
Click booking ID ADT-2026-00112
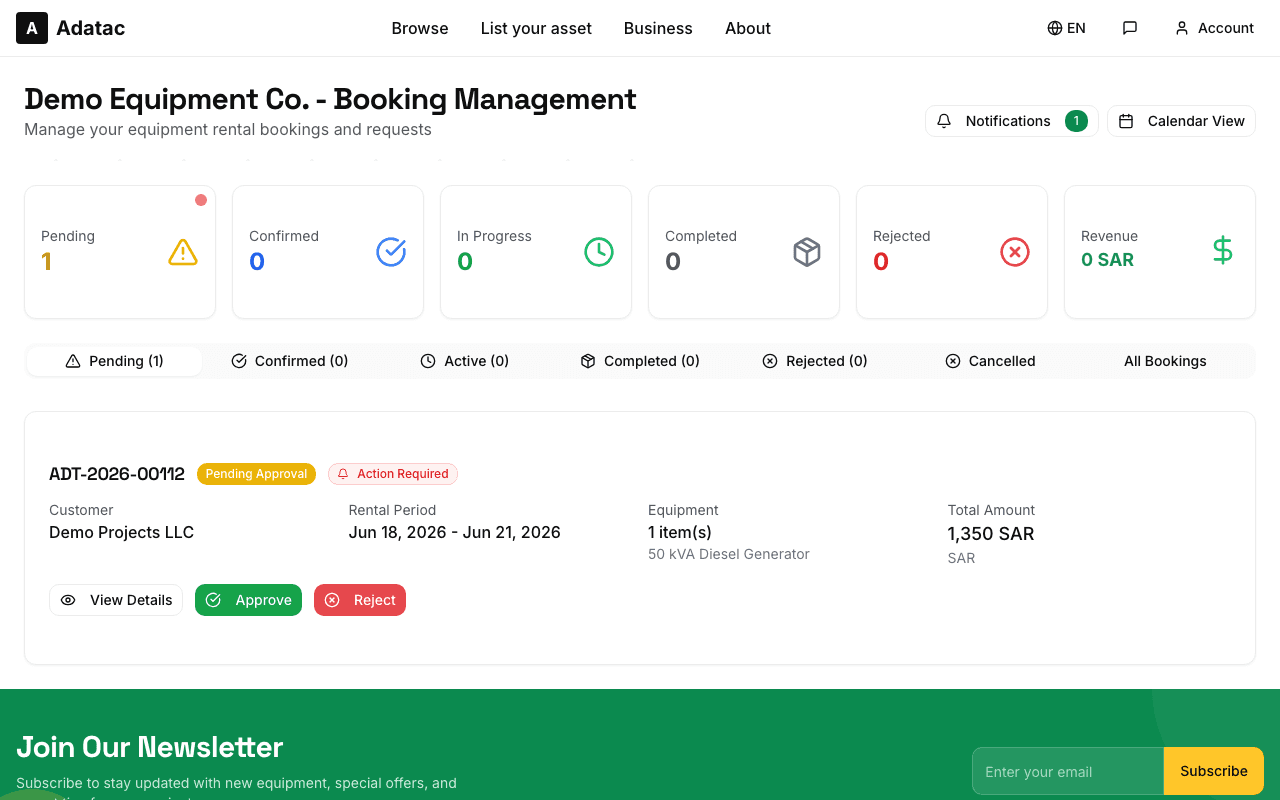(117, 474)
